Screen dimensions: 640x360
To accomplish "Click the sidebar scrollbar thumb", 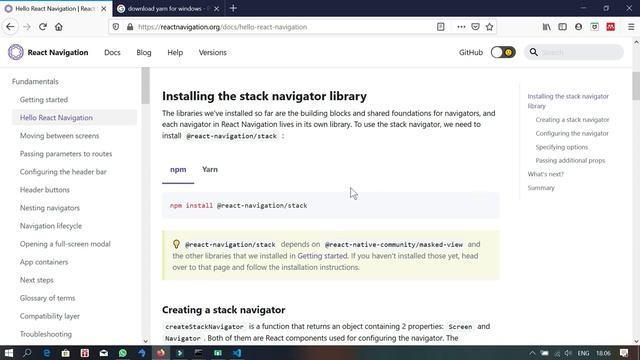I will pos(146,86).
